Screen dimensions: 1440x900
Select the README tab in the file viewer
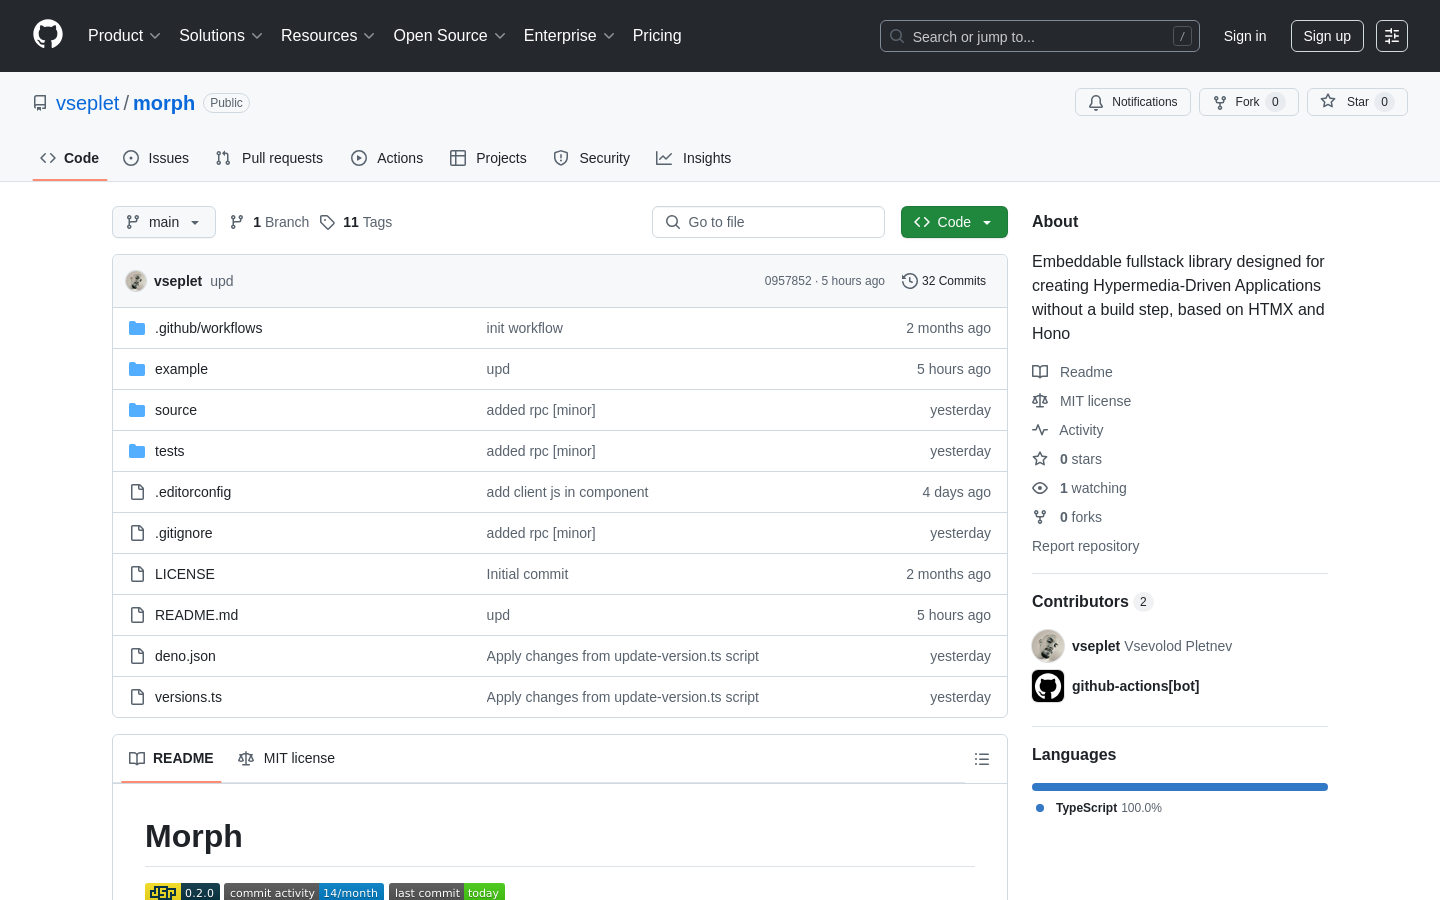pos(171,759)
